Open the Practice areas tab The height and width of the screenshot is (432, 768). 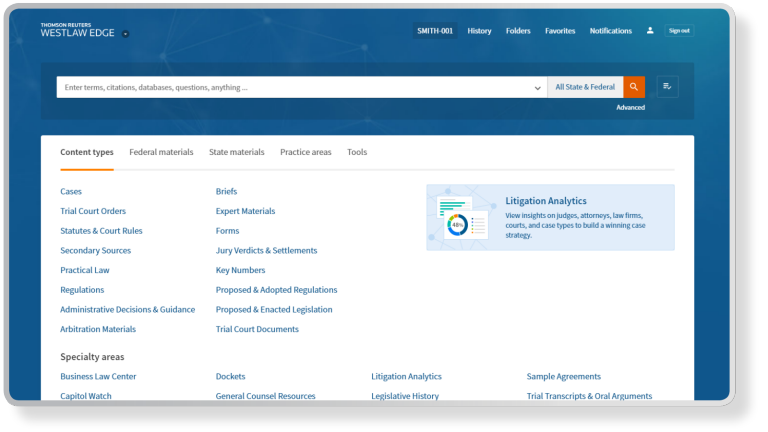tap(305, 153)
